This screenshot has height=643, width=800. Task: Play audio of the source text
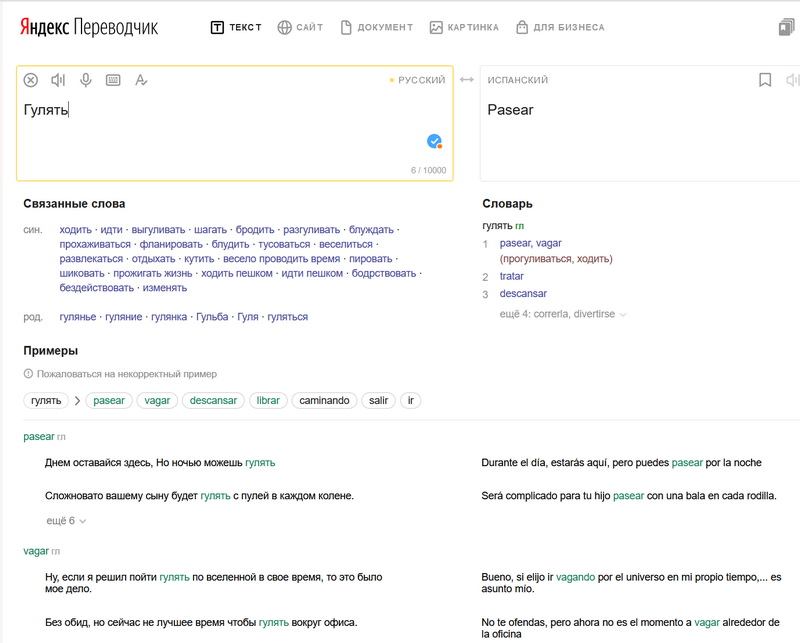(58, 80)
